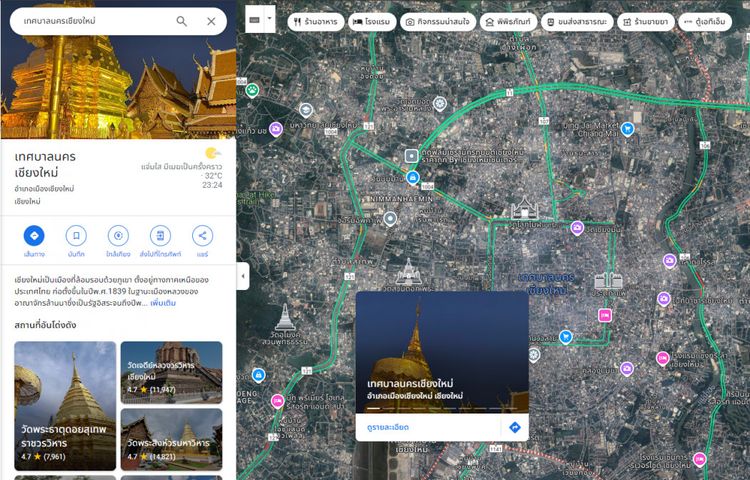750x480 pixels.
Task: Select the ร้านขายยา pharmacies chip
Action: [x=646, y=22]
